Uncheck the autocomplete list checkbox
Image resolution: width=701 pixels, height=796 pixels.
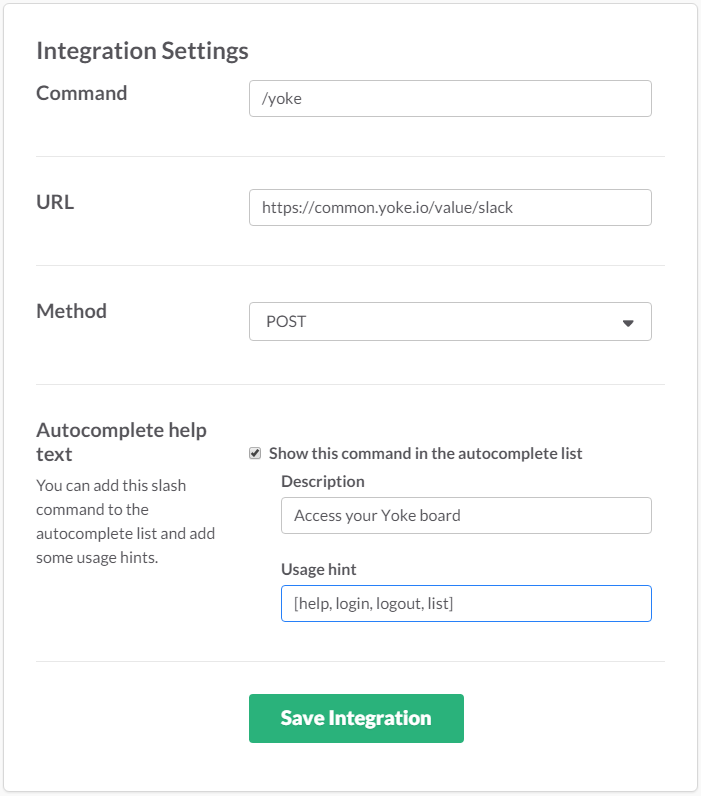(x=255, y=454)
